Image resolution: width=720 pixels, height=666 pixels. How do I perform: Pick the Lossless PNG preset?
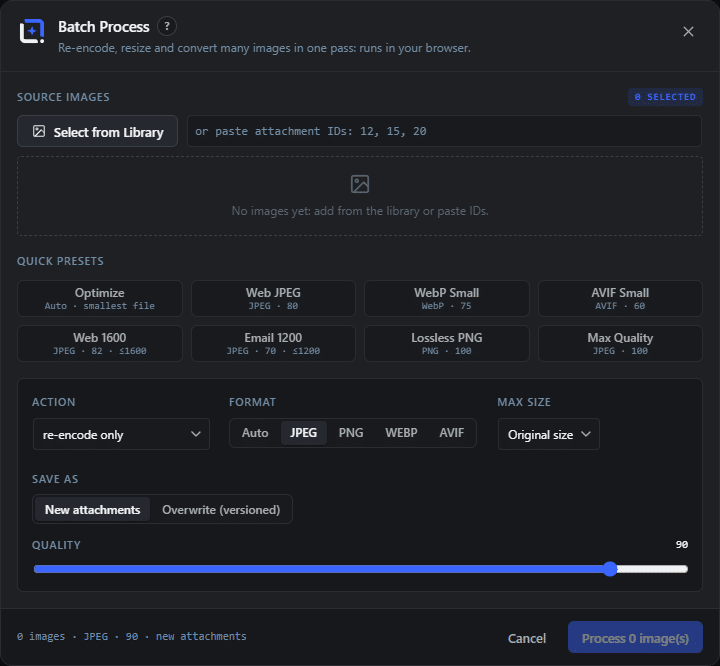[446, 344]
